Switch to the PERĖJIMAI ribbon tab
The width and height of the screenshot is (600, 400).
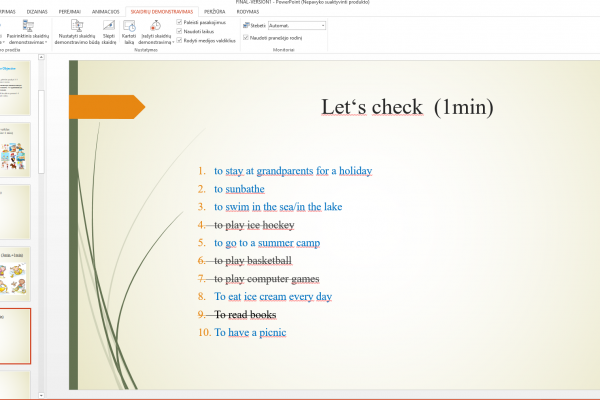click(70, 12)
